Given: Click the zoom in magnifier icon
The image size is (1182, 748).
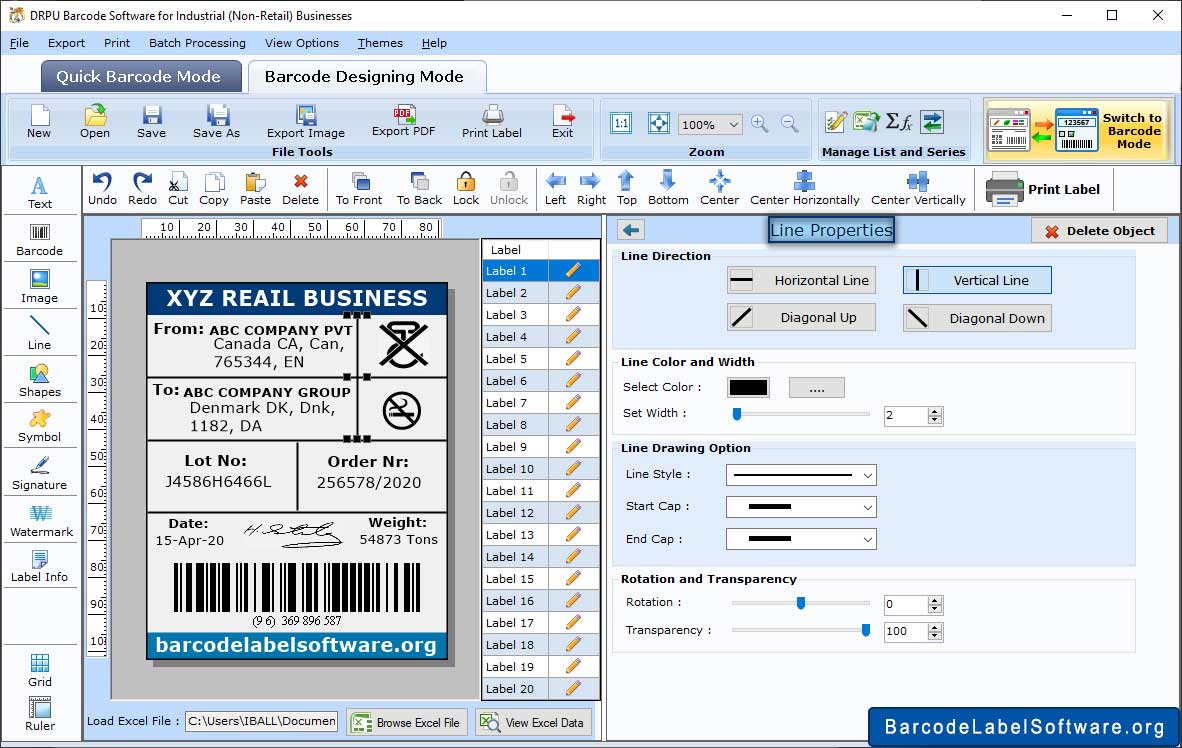Looking at the screenshot, I should pos(760,124).
